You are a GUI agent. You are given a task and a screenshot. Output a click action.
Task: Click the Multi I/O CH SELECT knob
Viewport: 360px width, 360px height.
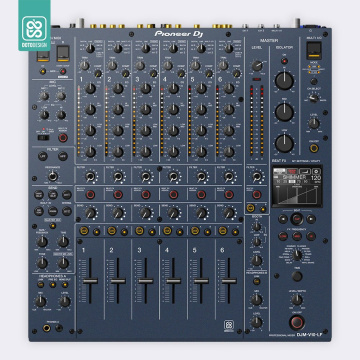(x=313, y=98)
